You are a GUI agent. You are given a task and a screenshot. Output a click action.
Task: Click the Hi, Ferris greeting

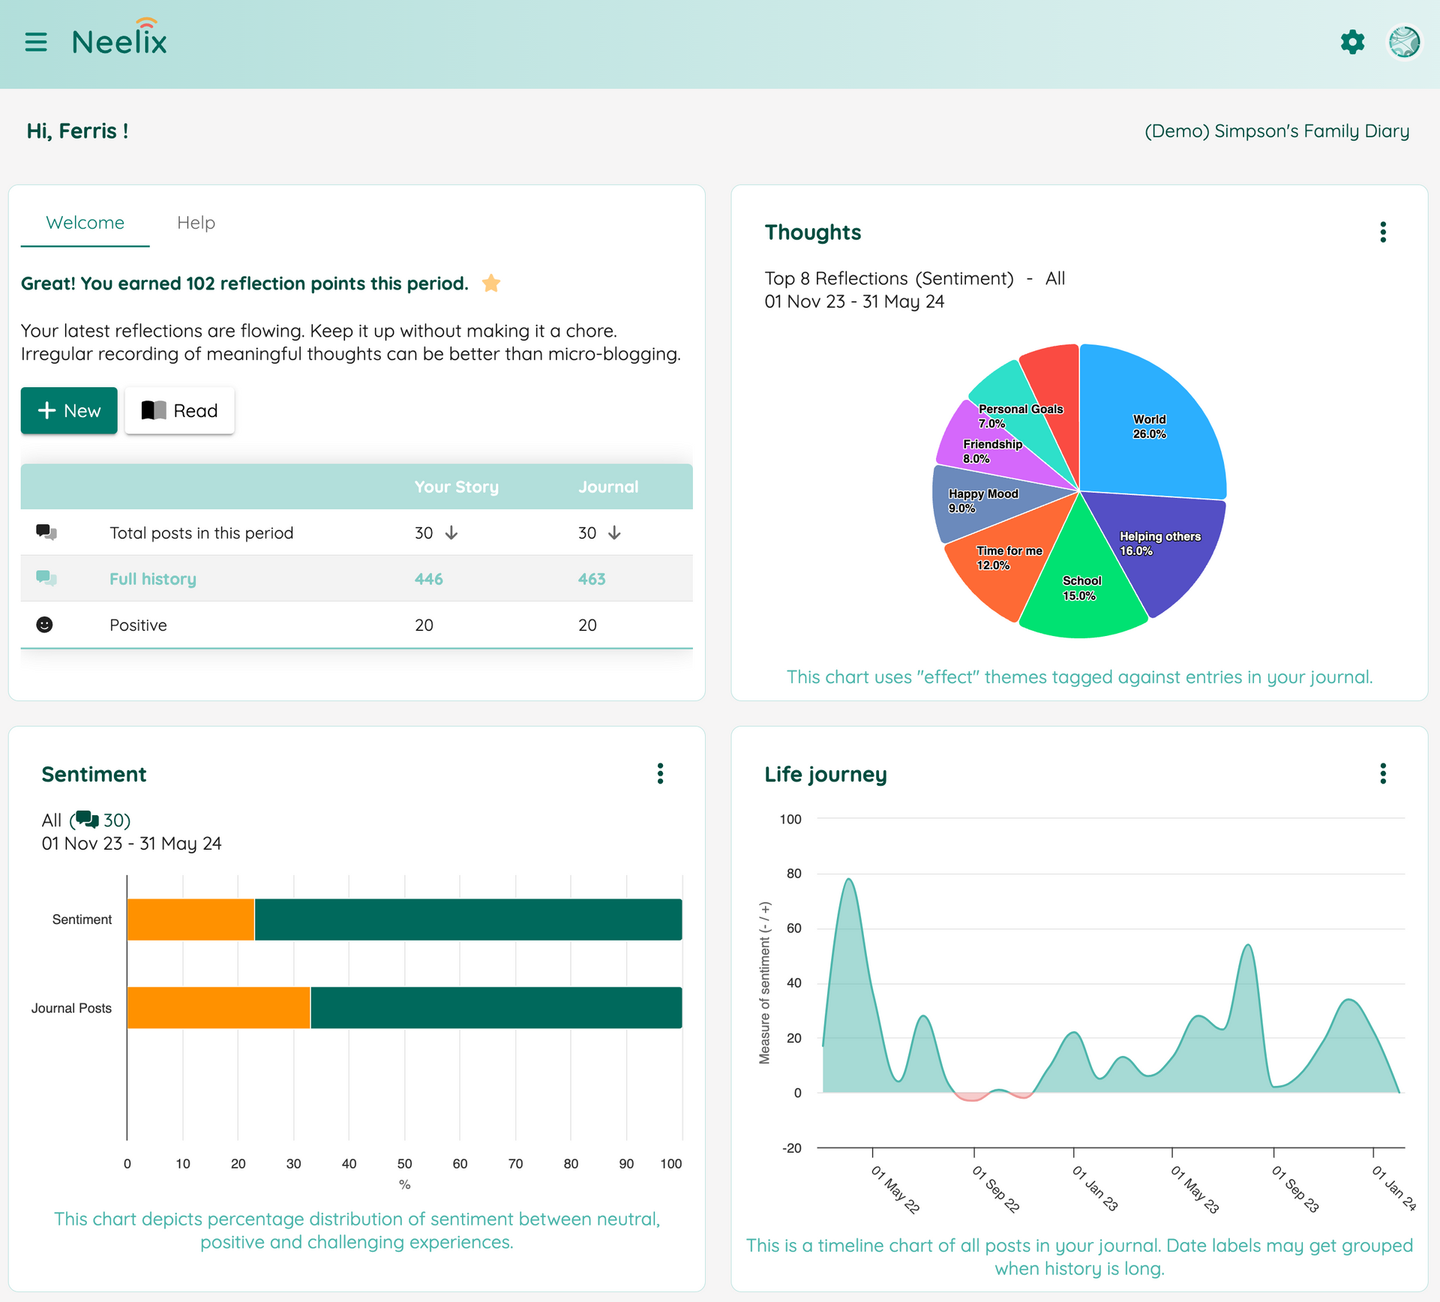[77, 131]
